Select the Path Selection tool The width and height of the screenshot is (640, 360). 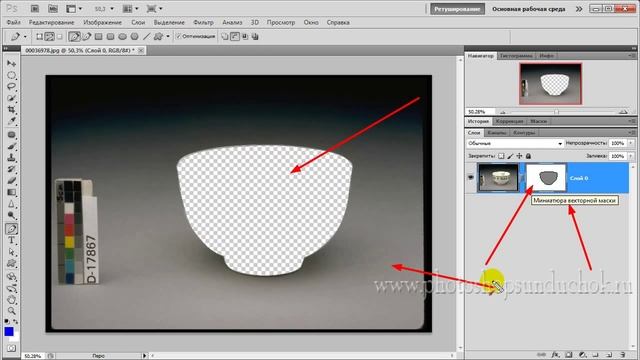pyautogui.click(x=11, y=252)
